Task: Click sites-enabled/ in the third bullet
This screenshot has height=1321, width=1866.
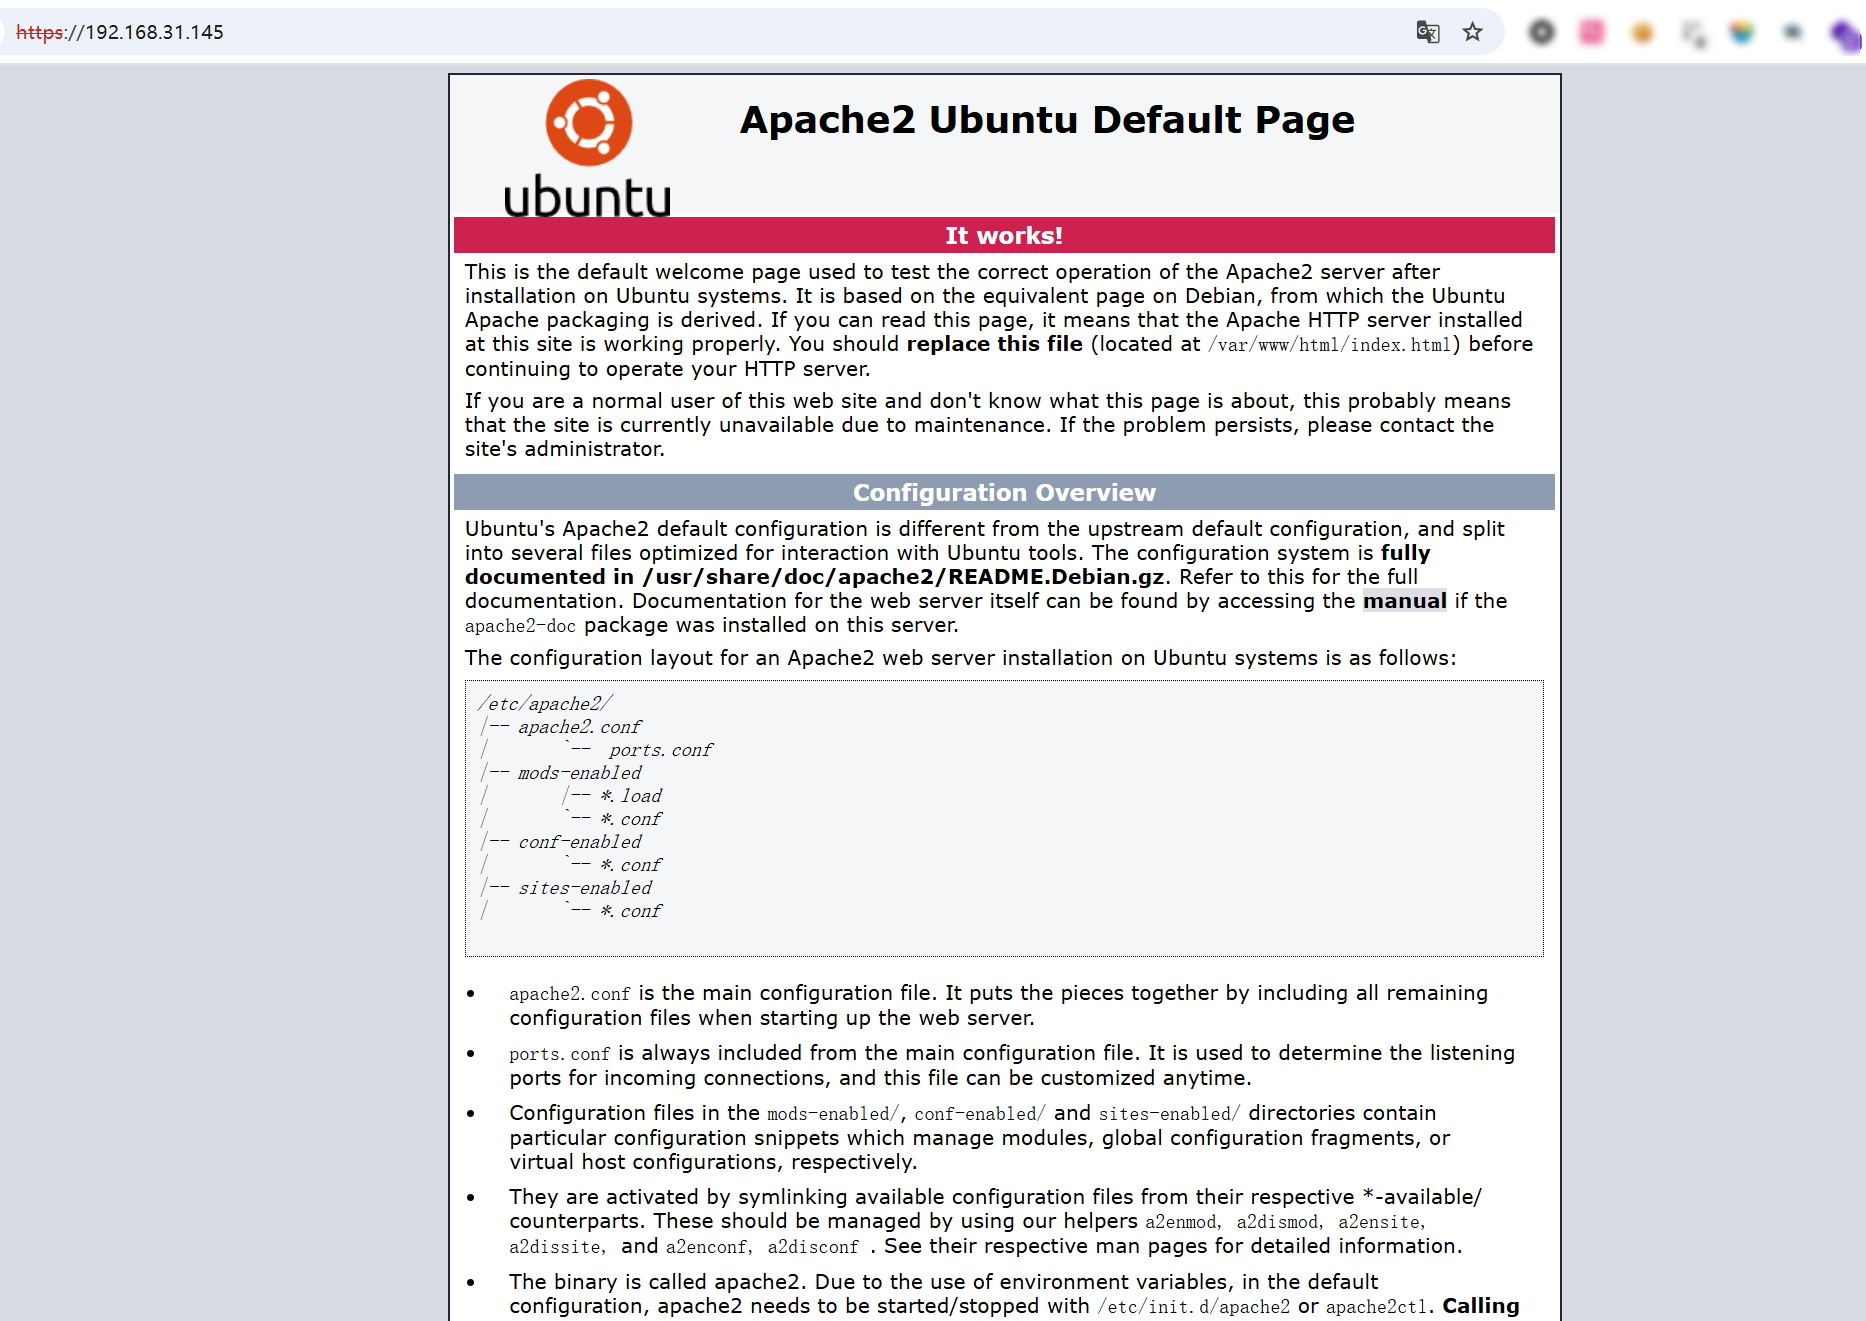Action: [1170, 1114]
